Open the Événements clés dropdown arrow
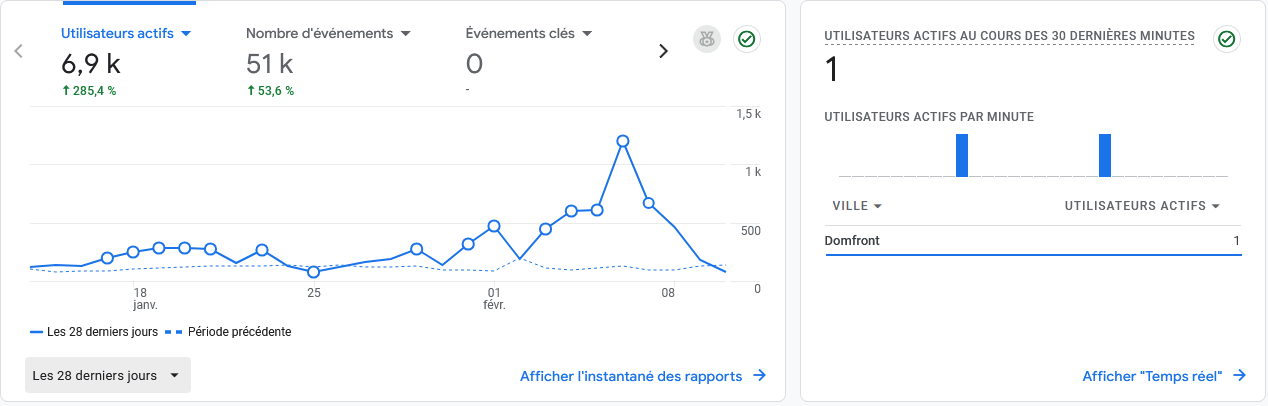 click(x=587, y=33)
